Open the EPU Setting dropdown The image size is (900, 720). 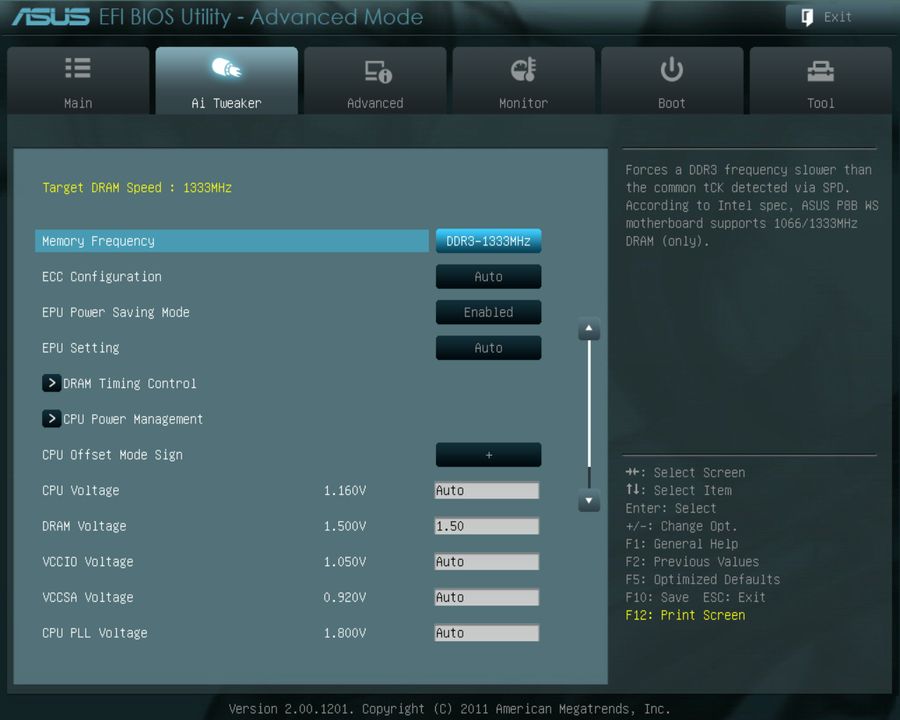pyautogui.click(x=488, y=348)
